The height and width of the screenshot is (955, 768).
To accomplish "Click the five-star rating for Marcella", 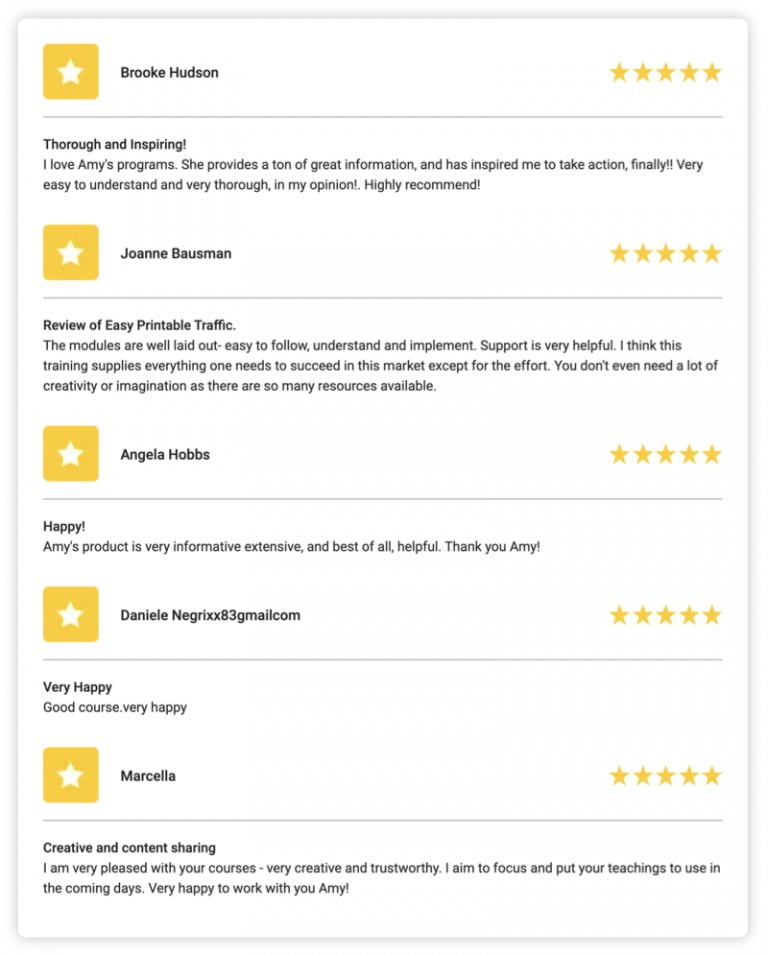I will (x=666, y=776).
